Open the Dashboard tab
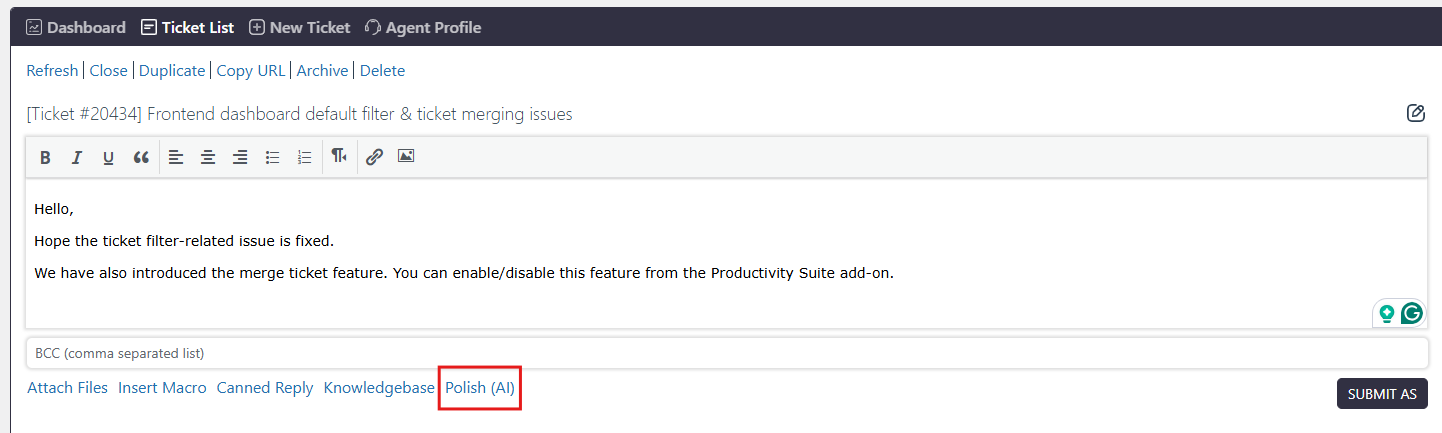Screen dimensions: 1442x433 click(x=76, y=28)
